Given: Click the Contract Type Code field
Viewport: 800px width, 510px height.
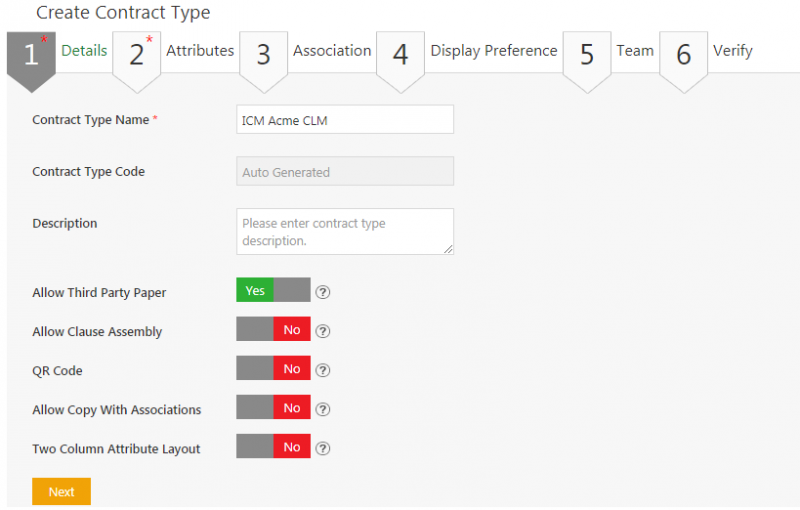Looking at the screenshot, I should click(x=344, y=172).
